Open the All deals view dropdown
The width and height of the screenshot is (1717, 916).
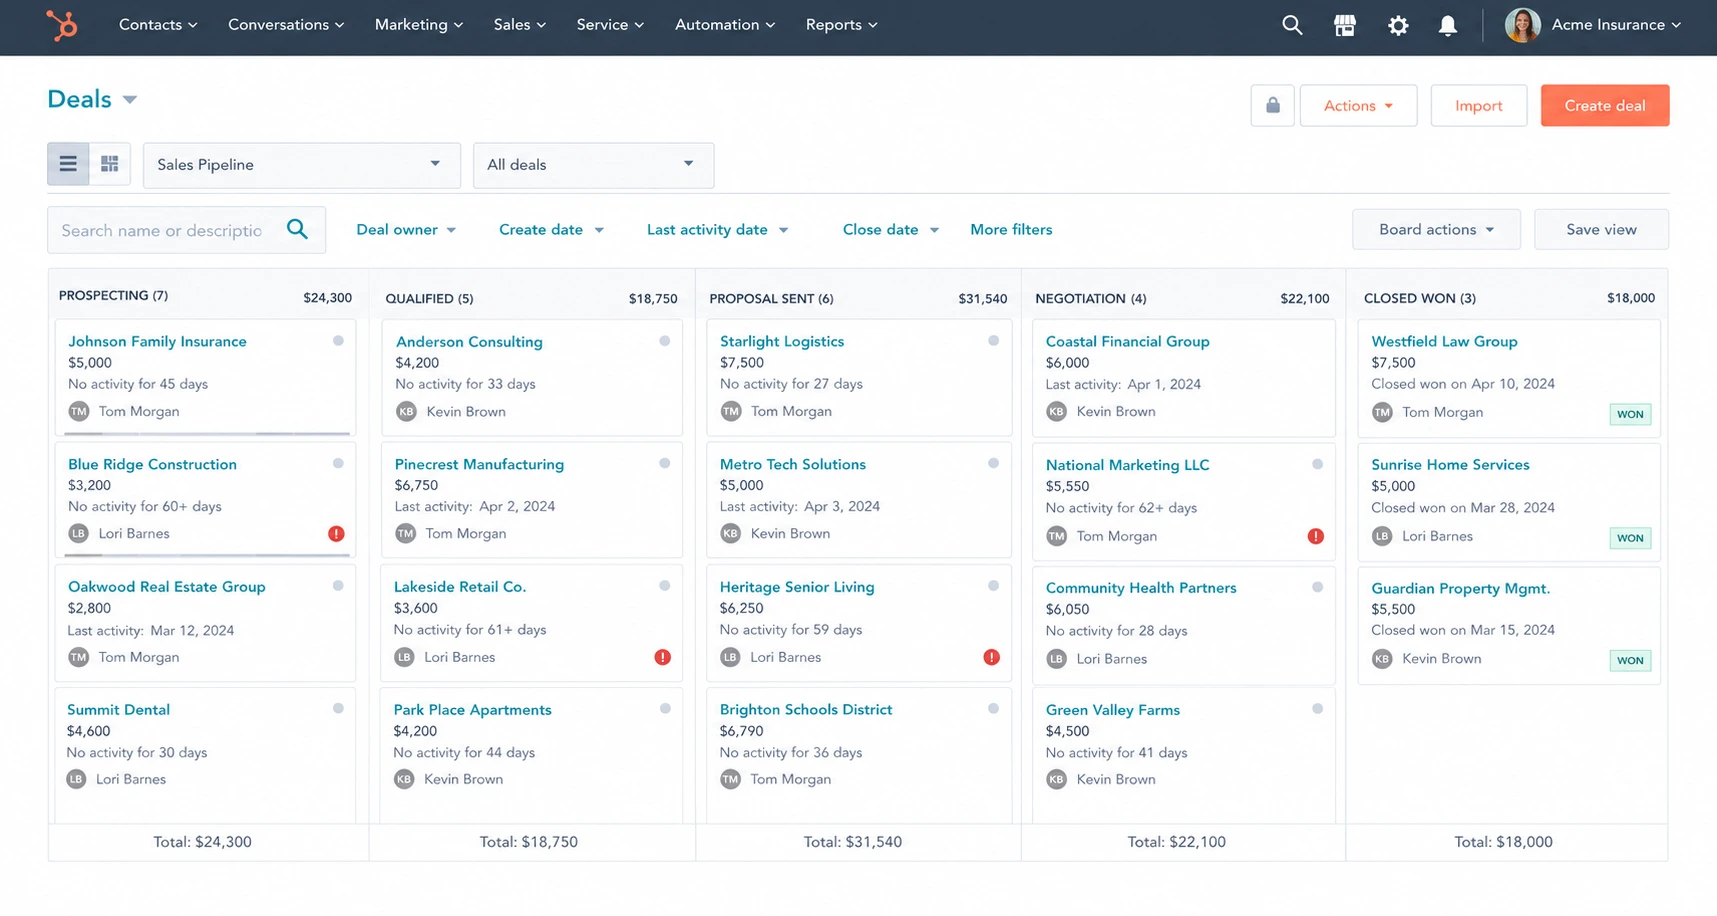click(x=593, y=165)
